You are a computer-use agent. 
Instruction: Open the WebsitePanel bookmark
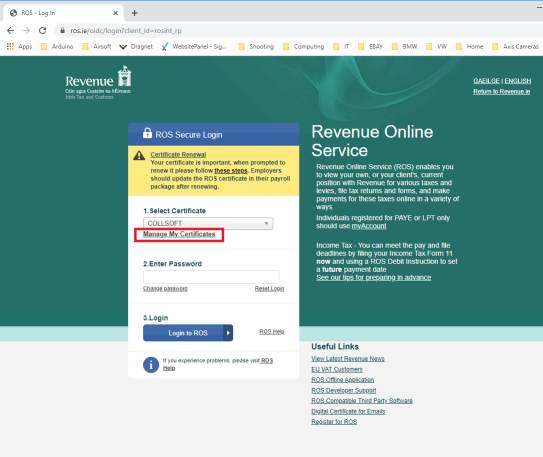coord(194,46)
